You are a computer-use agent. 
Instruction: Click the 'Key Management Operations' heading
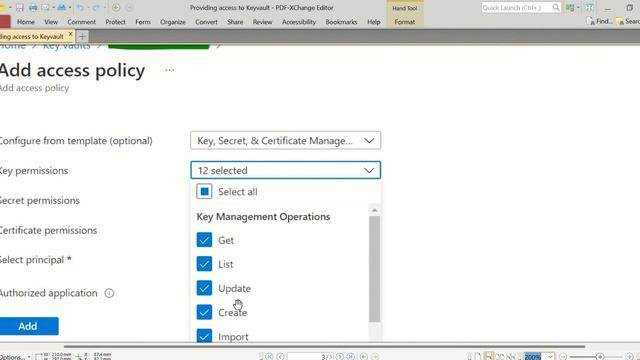263,216
